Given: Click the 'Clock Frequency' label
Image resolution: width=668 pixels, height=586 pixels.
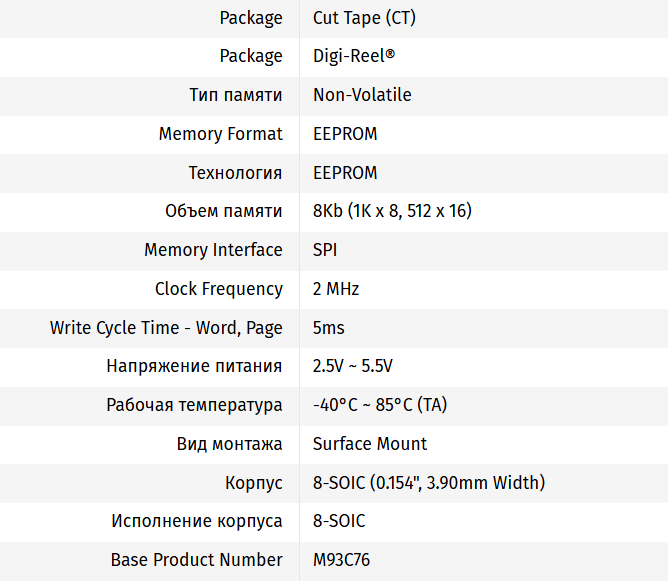Looking at the screenshot, I should 218,289.
